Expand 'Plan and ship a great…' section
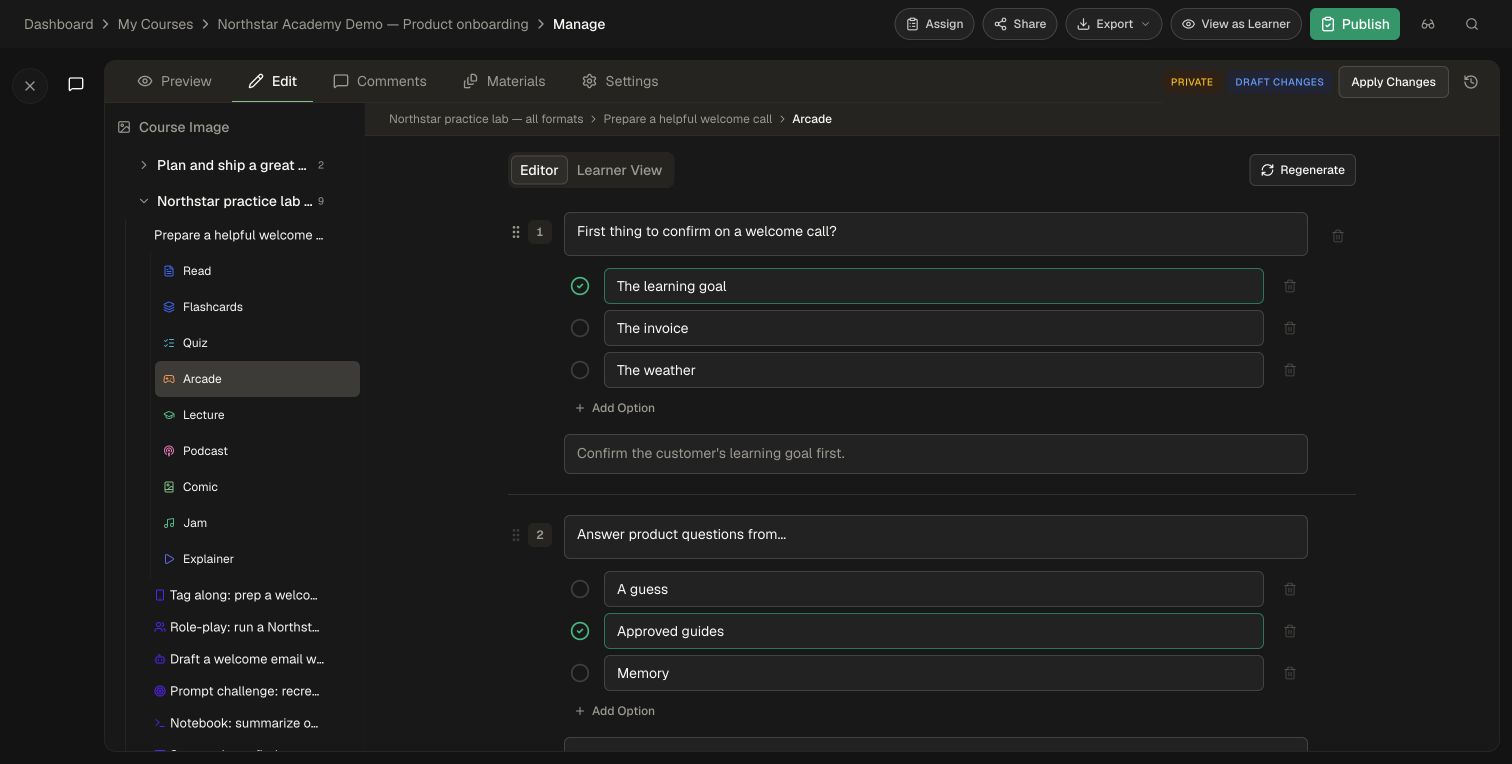The image size is (1512, 764). [x=143, y=165]
